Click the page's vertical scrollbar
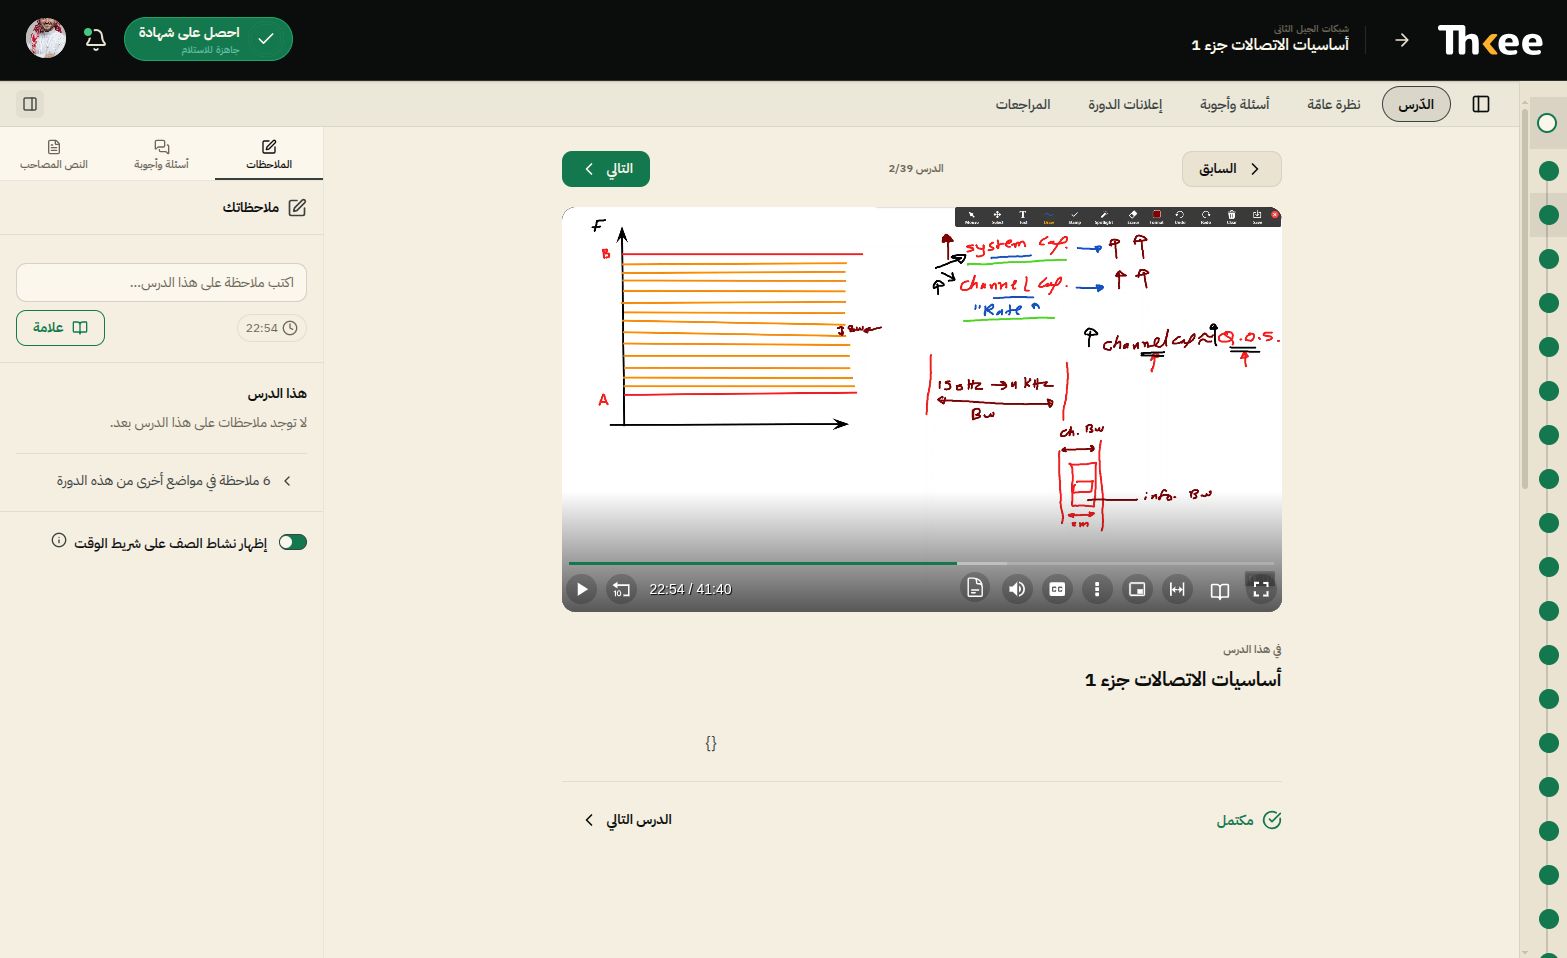The width and height of the screenshot is (1567, 958). pos(1524,298)
